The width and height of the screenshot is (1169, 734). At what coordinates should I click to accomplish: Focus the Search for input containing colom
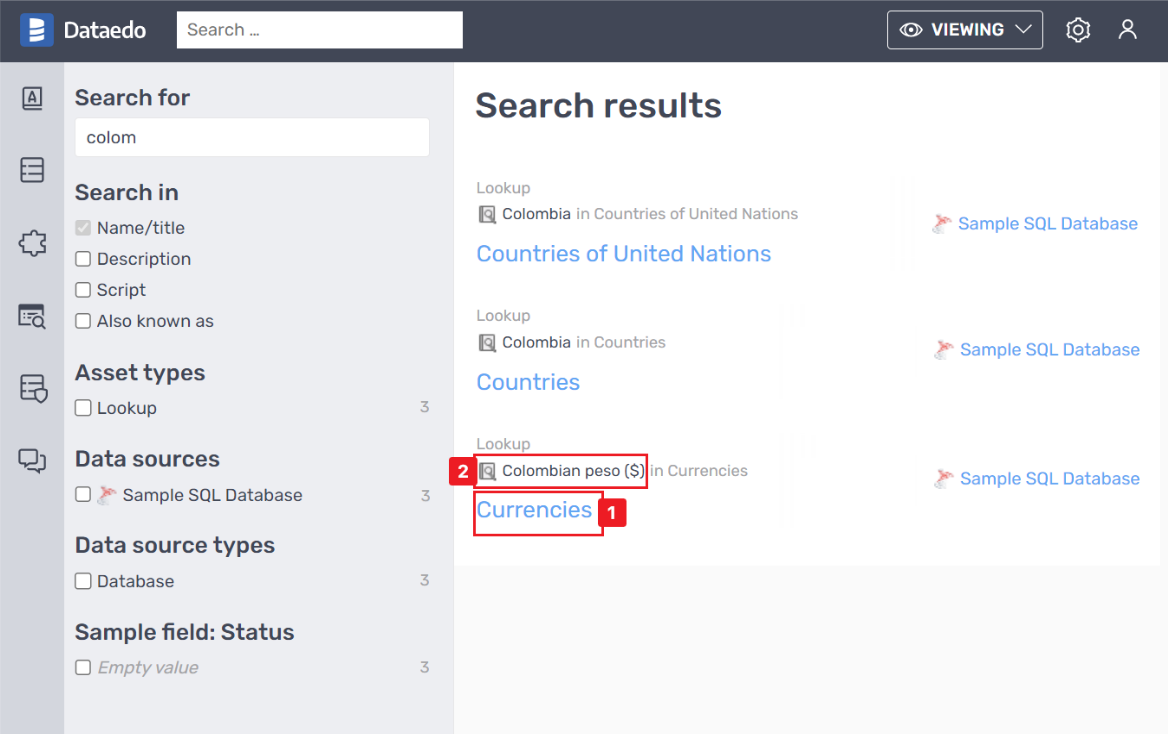[252, 138]
